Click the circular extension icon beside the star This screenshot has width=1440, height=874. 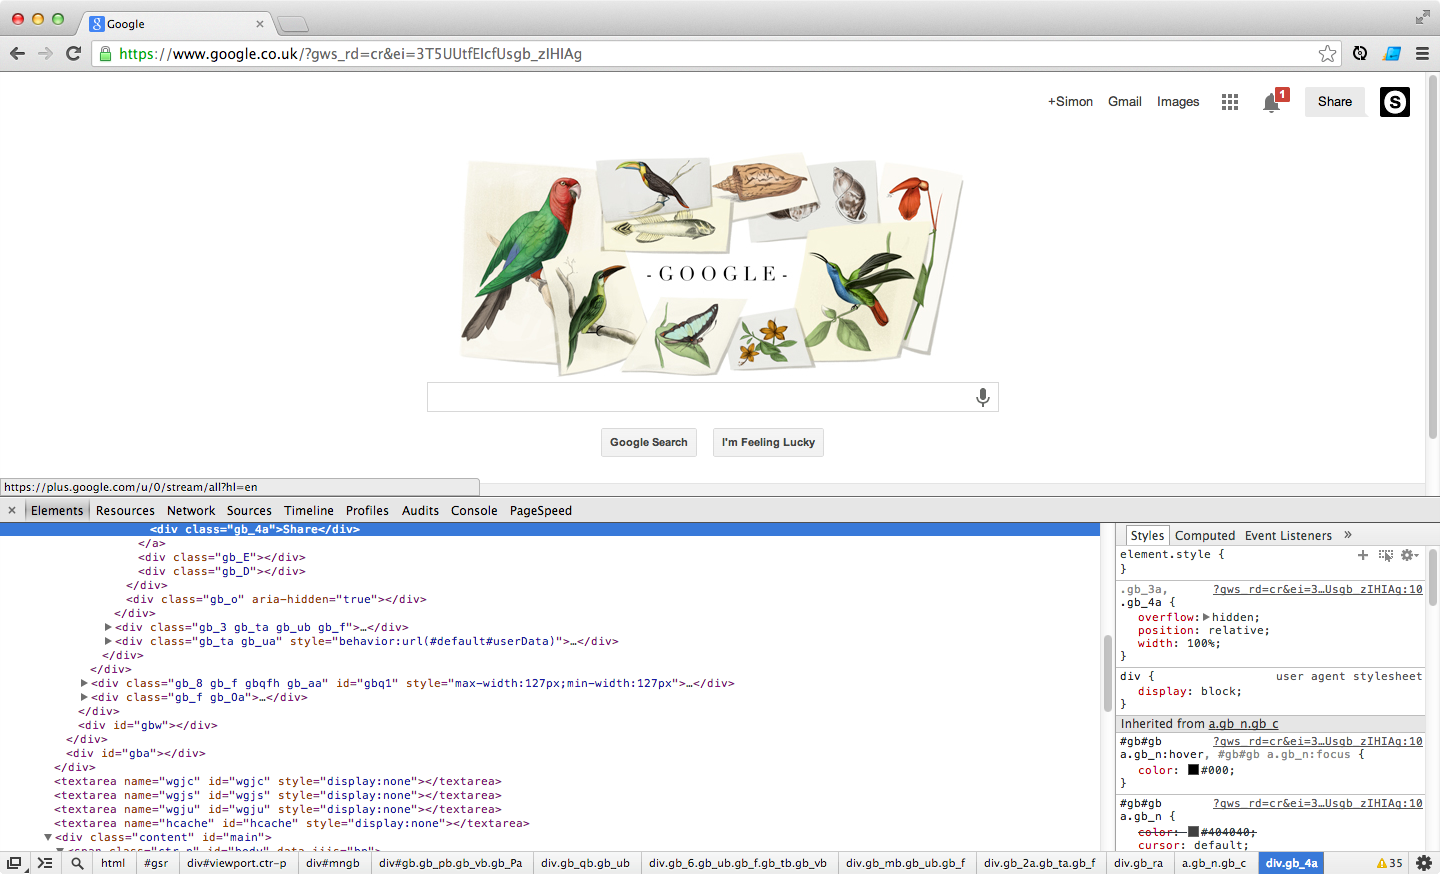point(1360,53)
